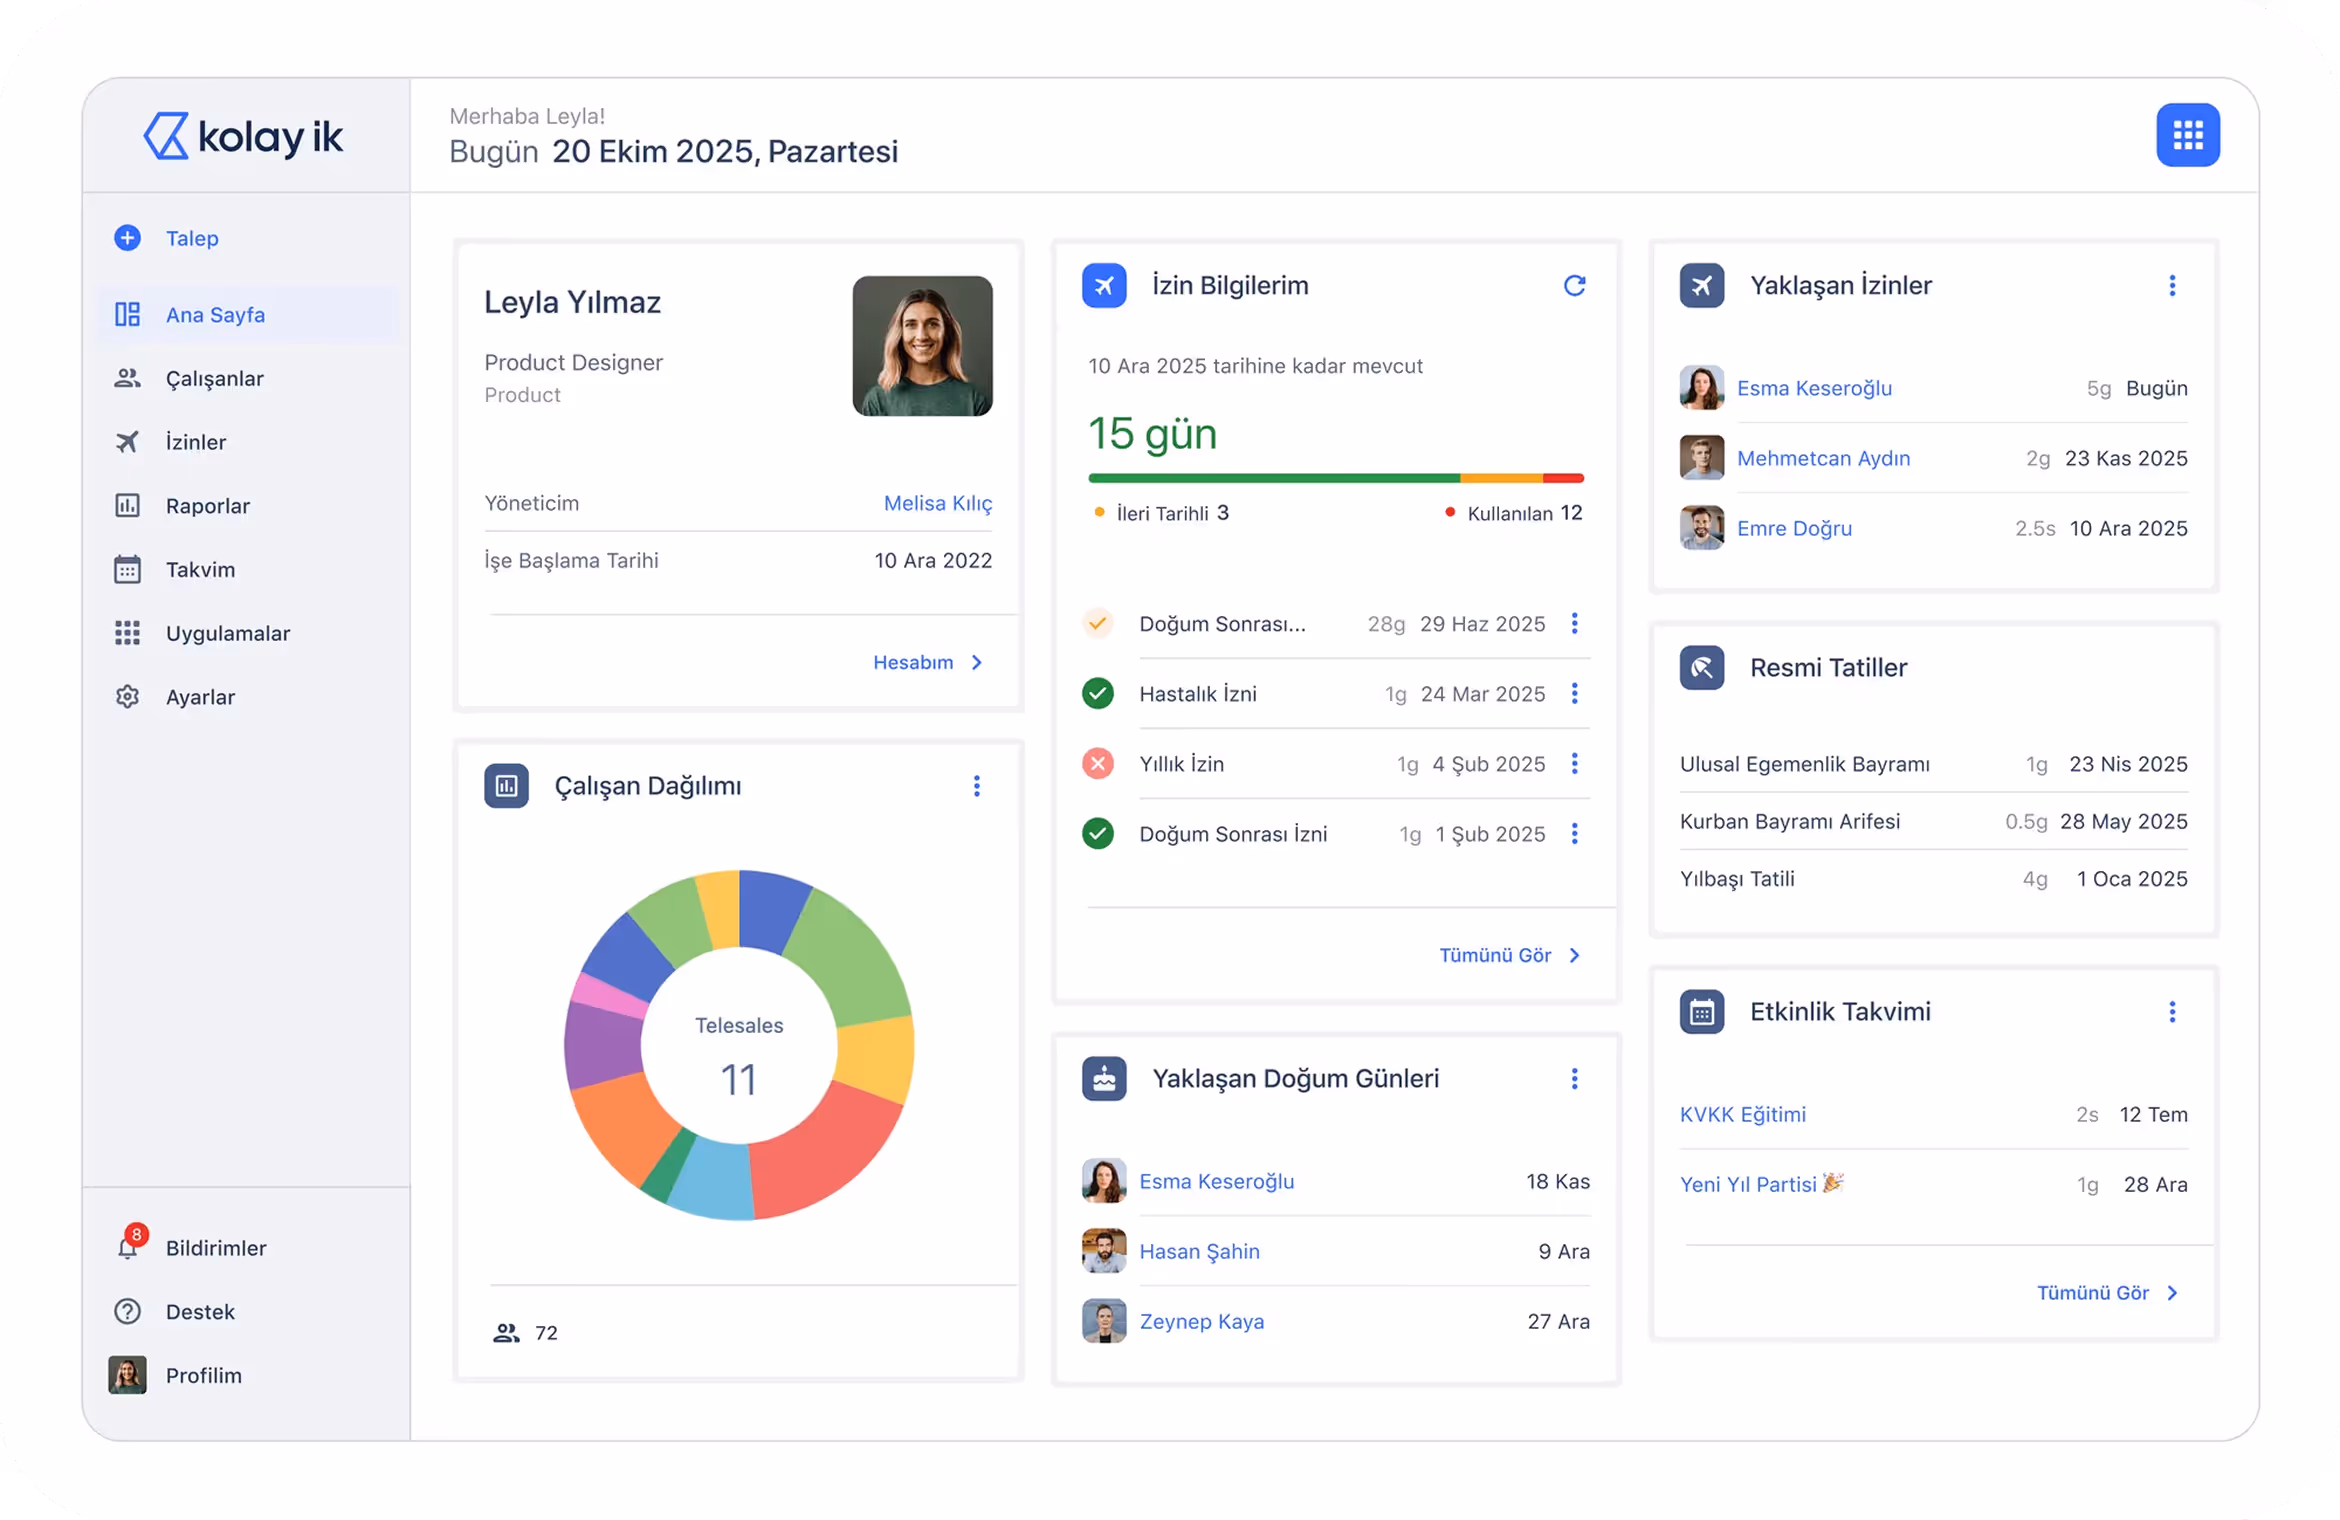Refresh the İzin Bilgilerim card
This screenshot has width=2340, height=1520.
pos(1574,286)
